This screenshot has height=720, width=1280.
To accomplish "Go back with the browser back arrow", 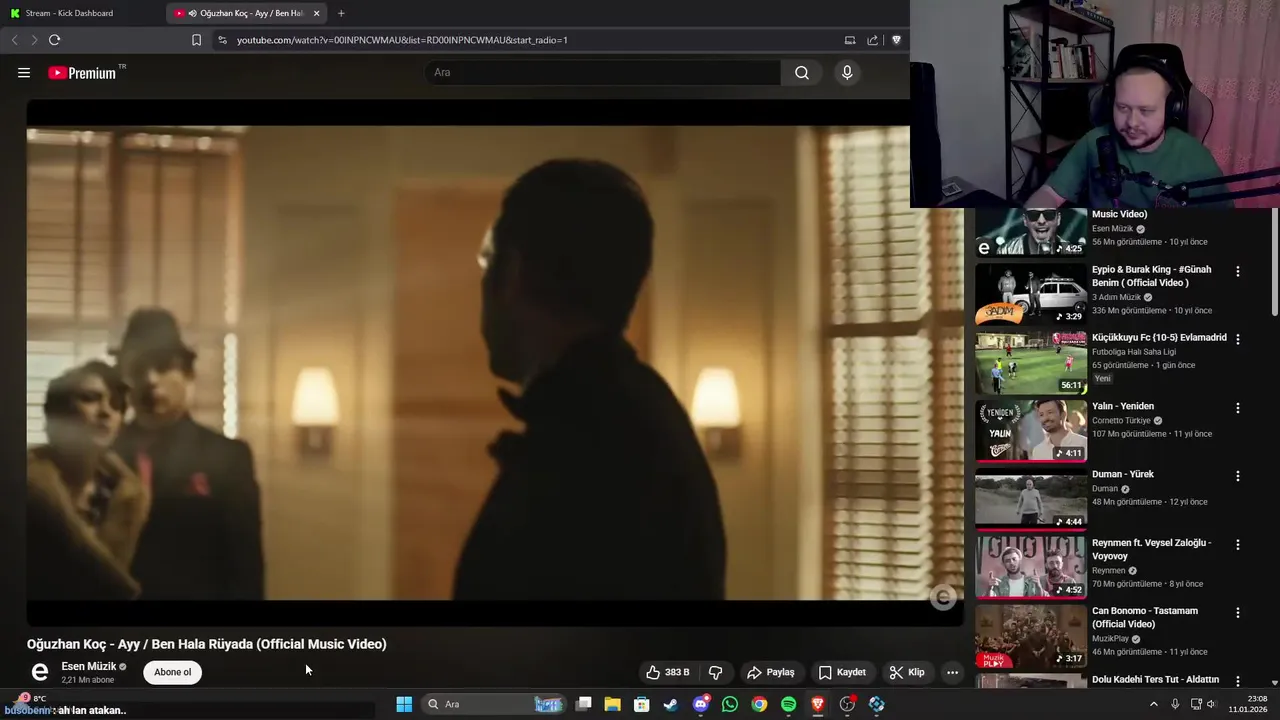I will pos(14,40).
